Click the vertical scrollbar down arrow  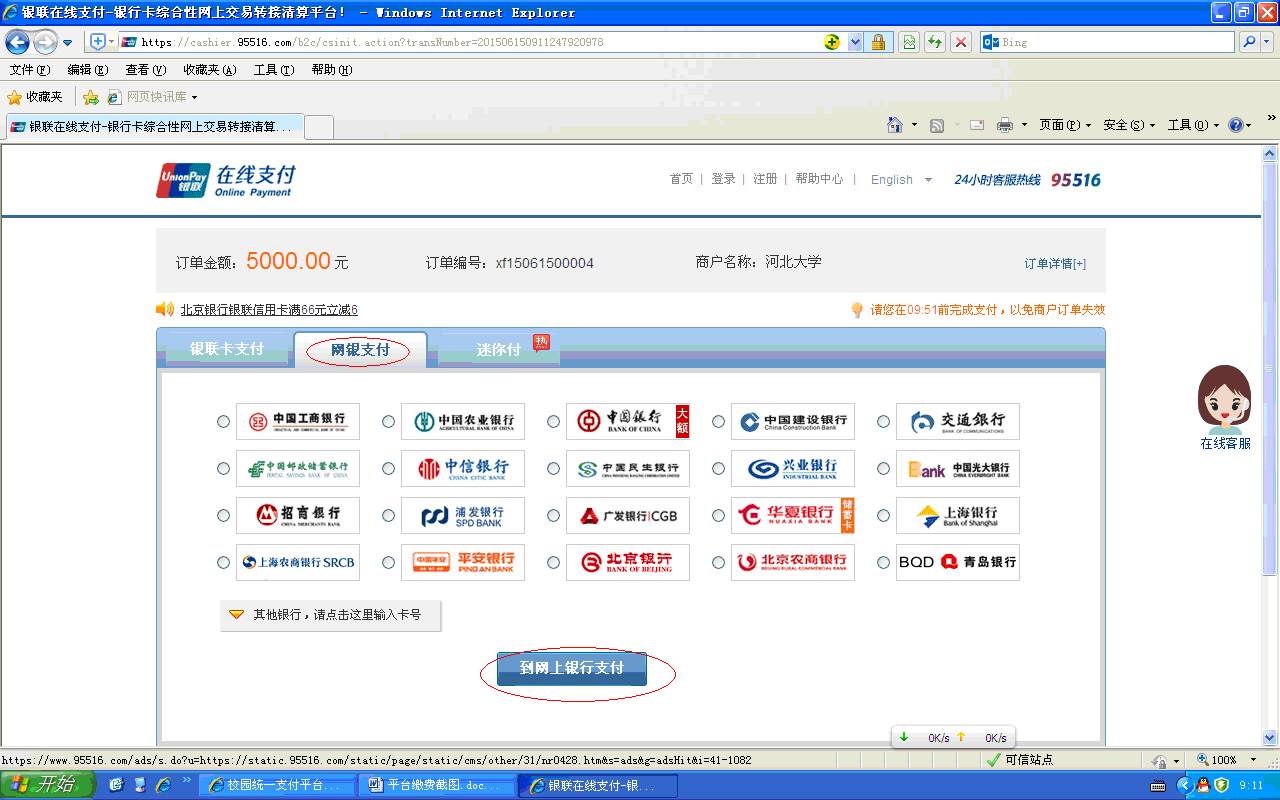1271,736
